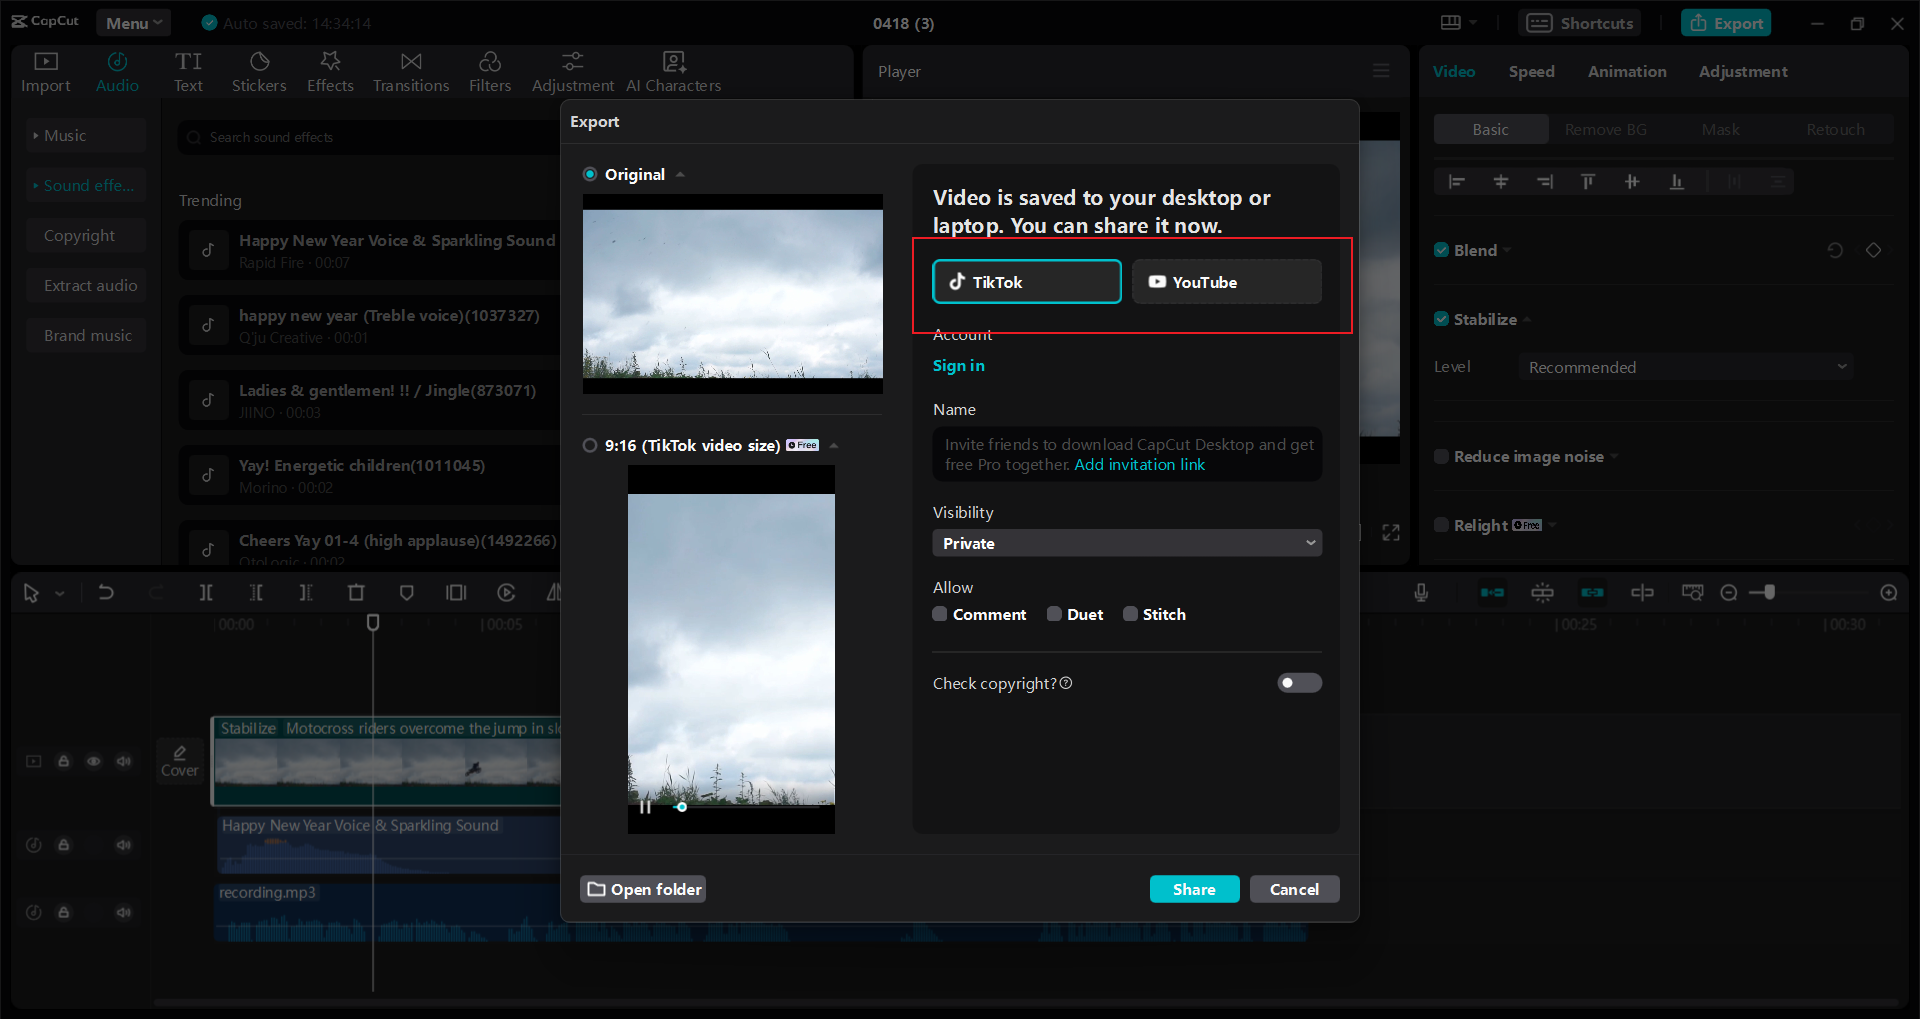The image size is (1920, 1019).
Task: Select the TikTok share platform tab
Action: [1027, 281]
